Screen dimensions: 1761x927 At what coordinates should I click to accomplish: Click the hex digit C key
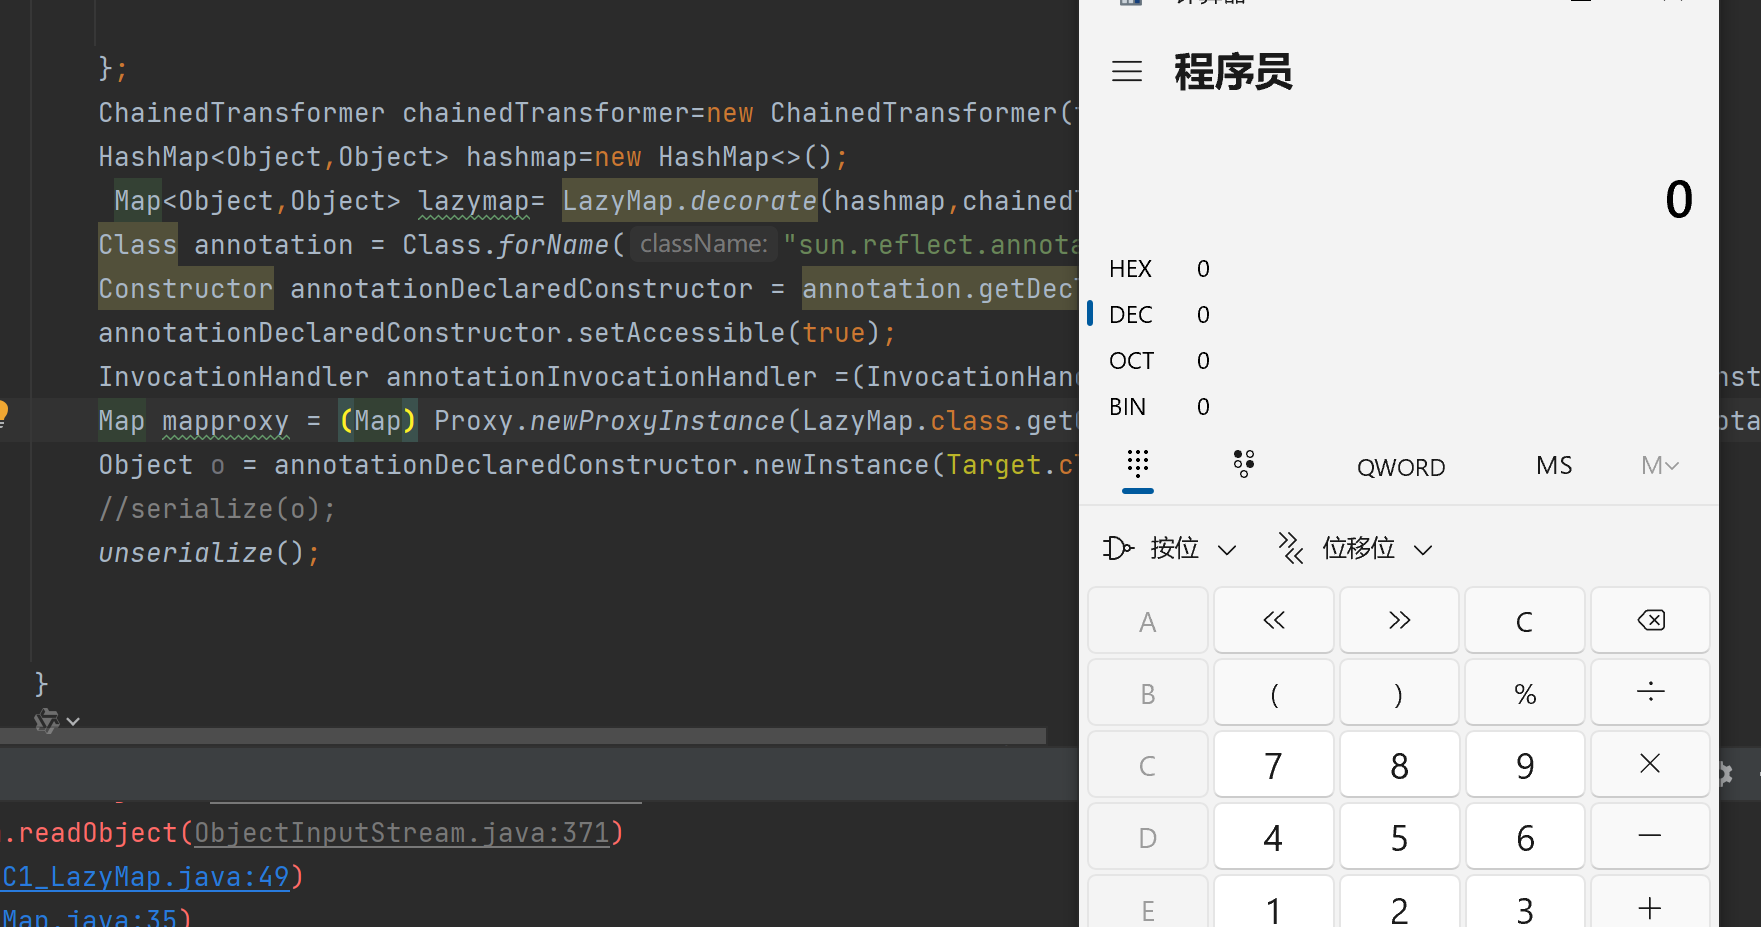1148,765
